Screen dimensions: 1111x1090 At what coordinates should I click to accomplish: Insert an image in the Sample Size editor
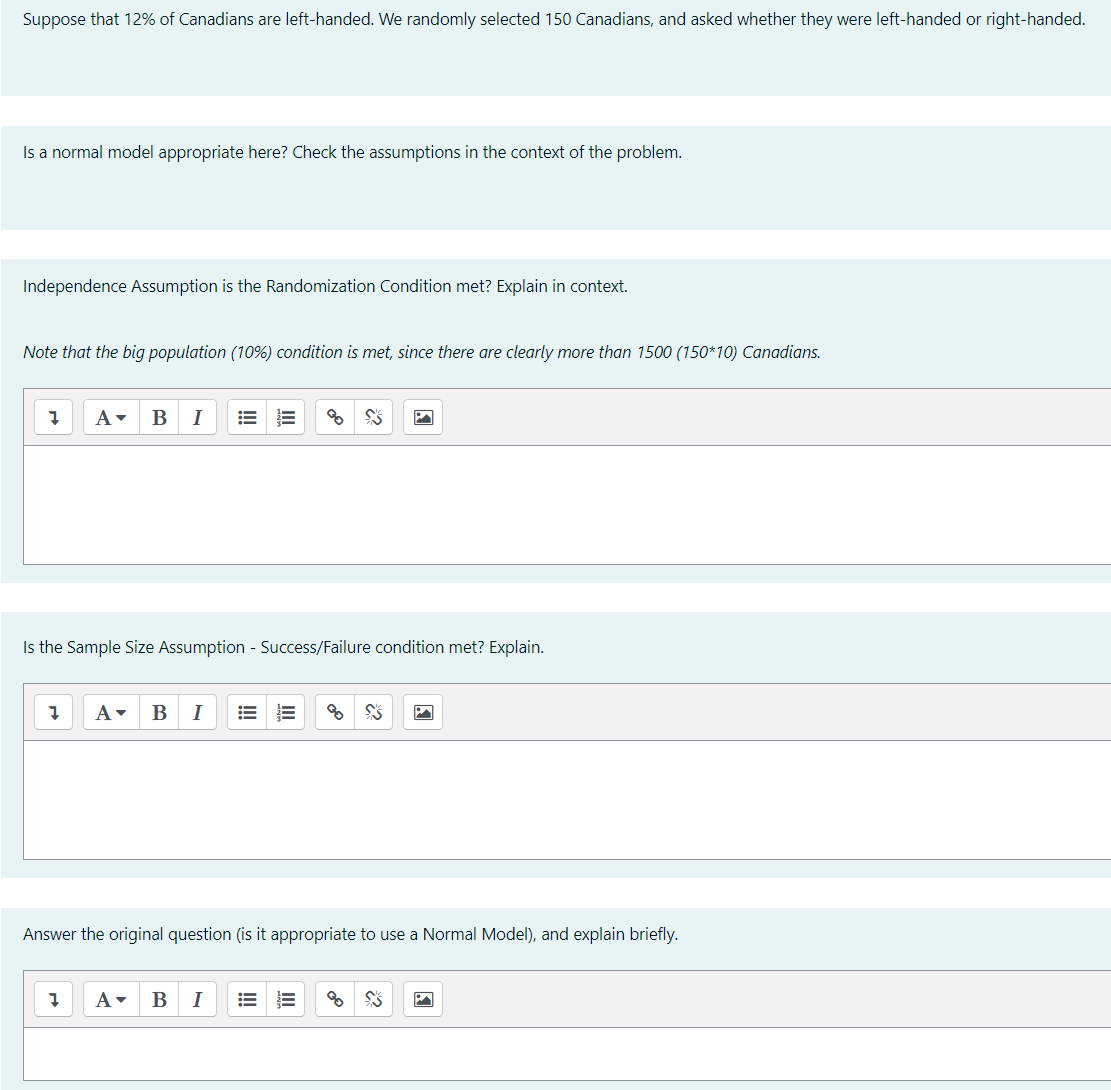pyautogui.click(x=422, y=712)
